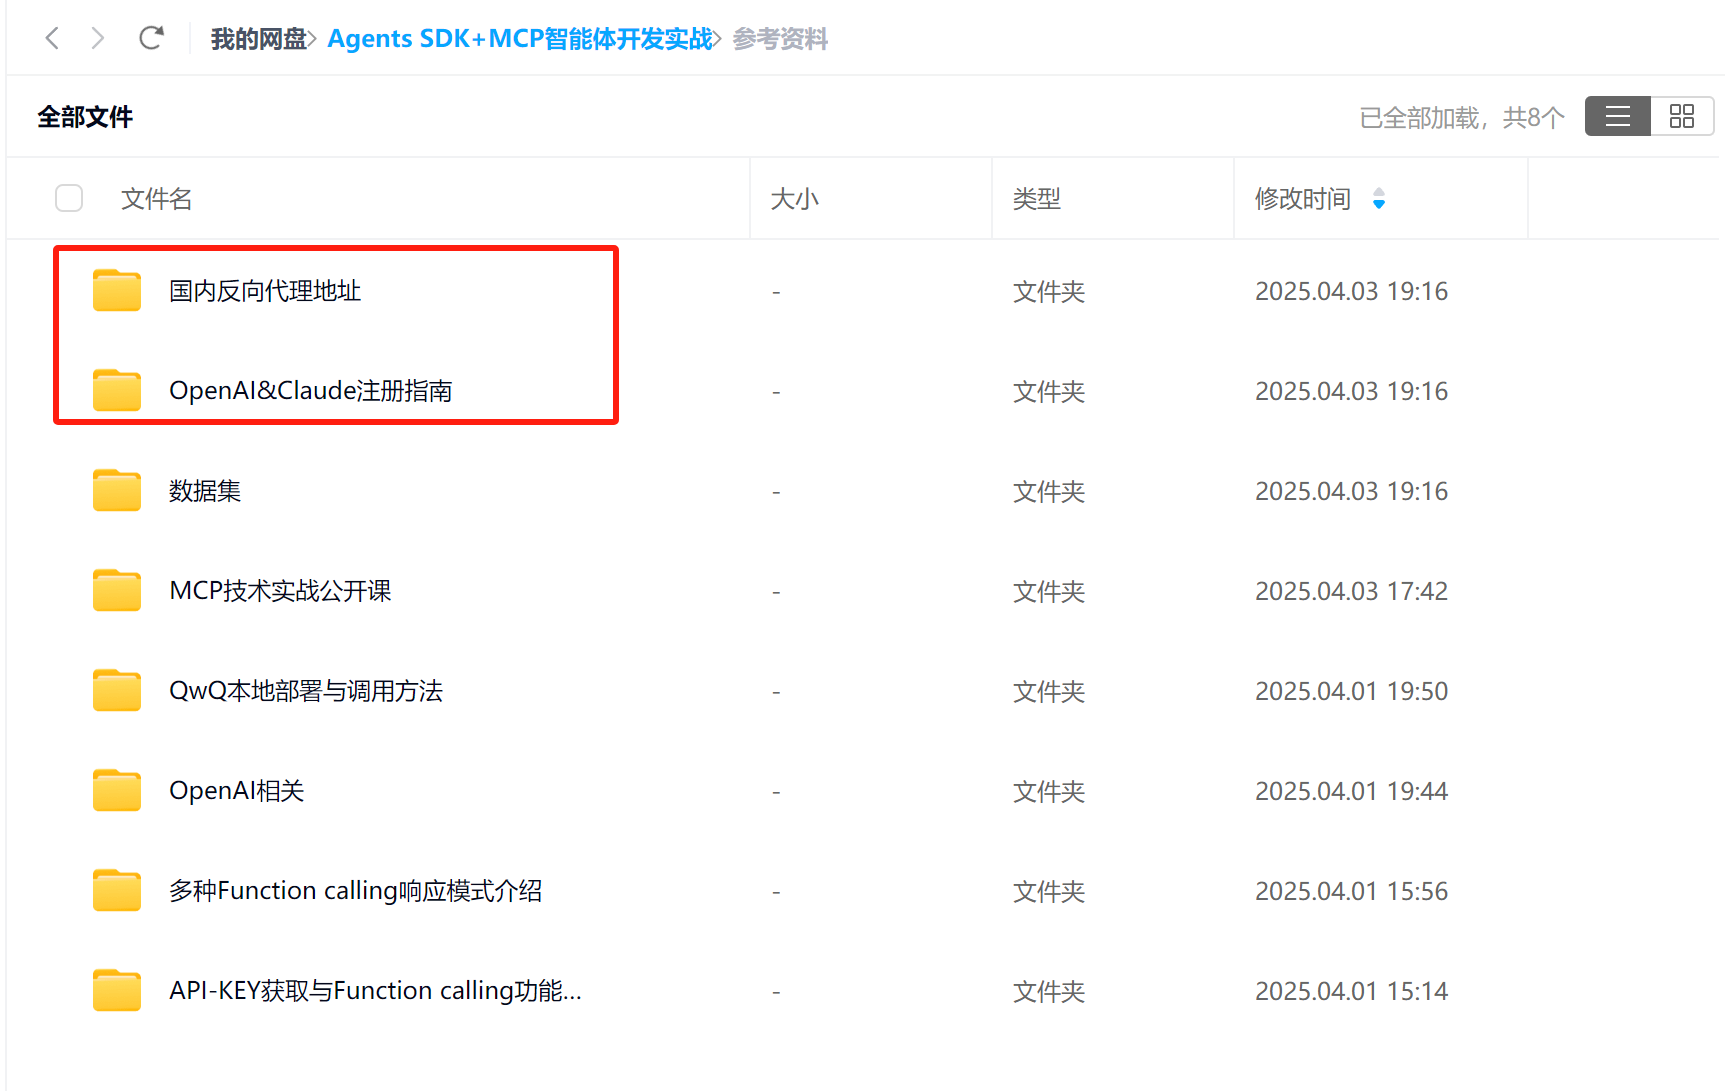
Task: Click the 类型 column header
Action: point(1036,199)
